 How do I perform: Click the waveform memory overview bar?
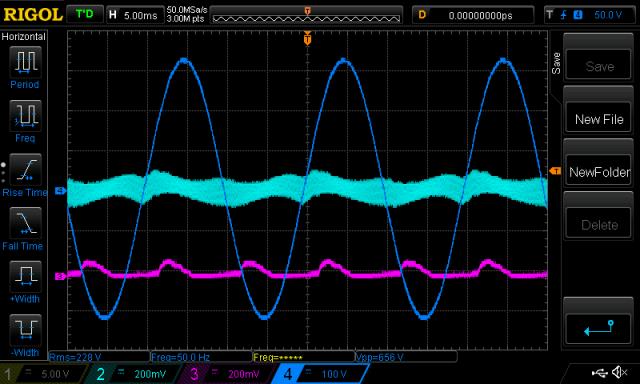[307, 16]
